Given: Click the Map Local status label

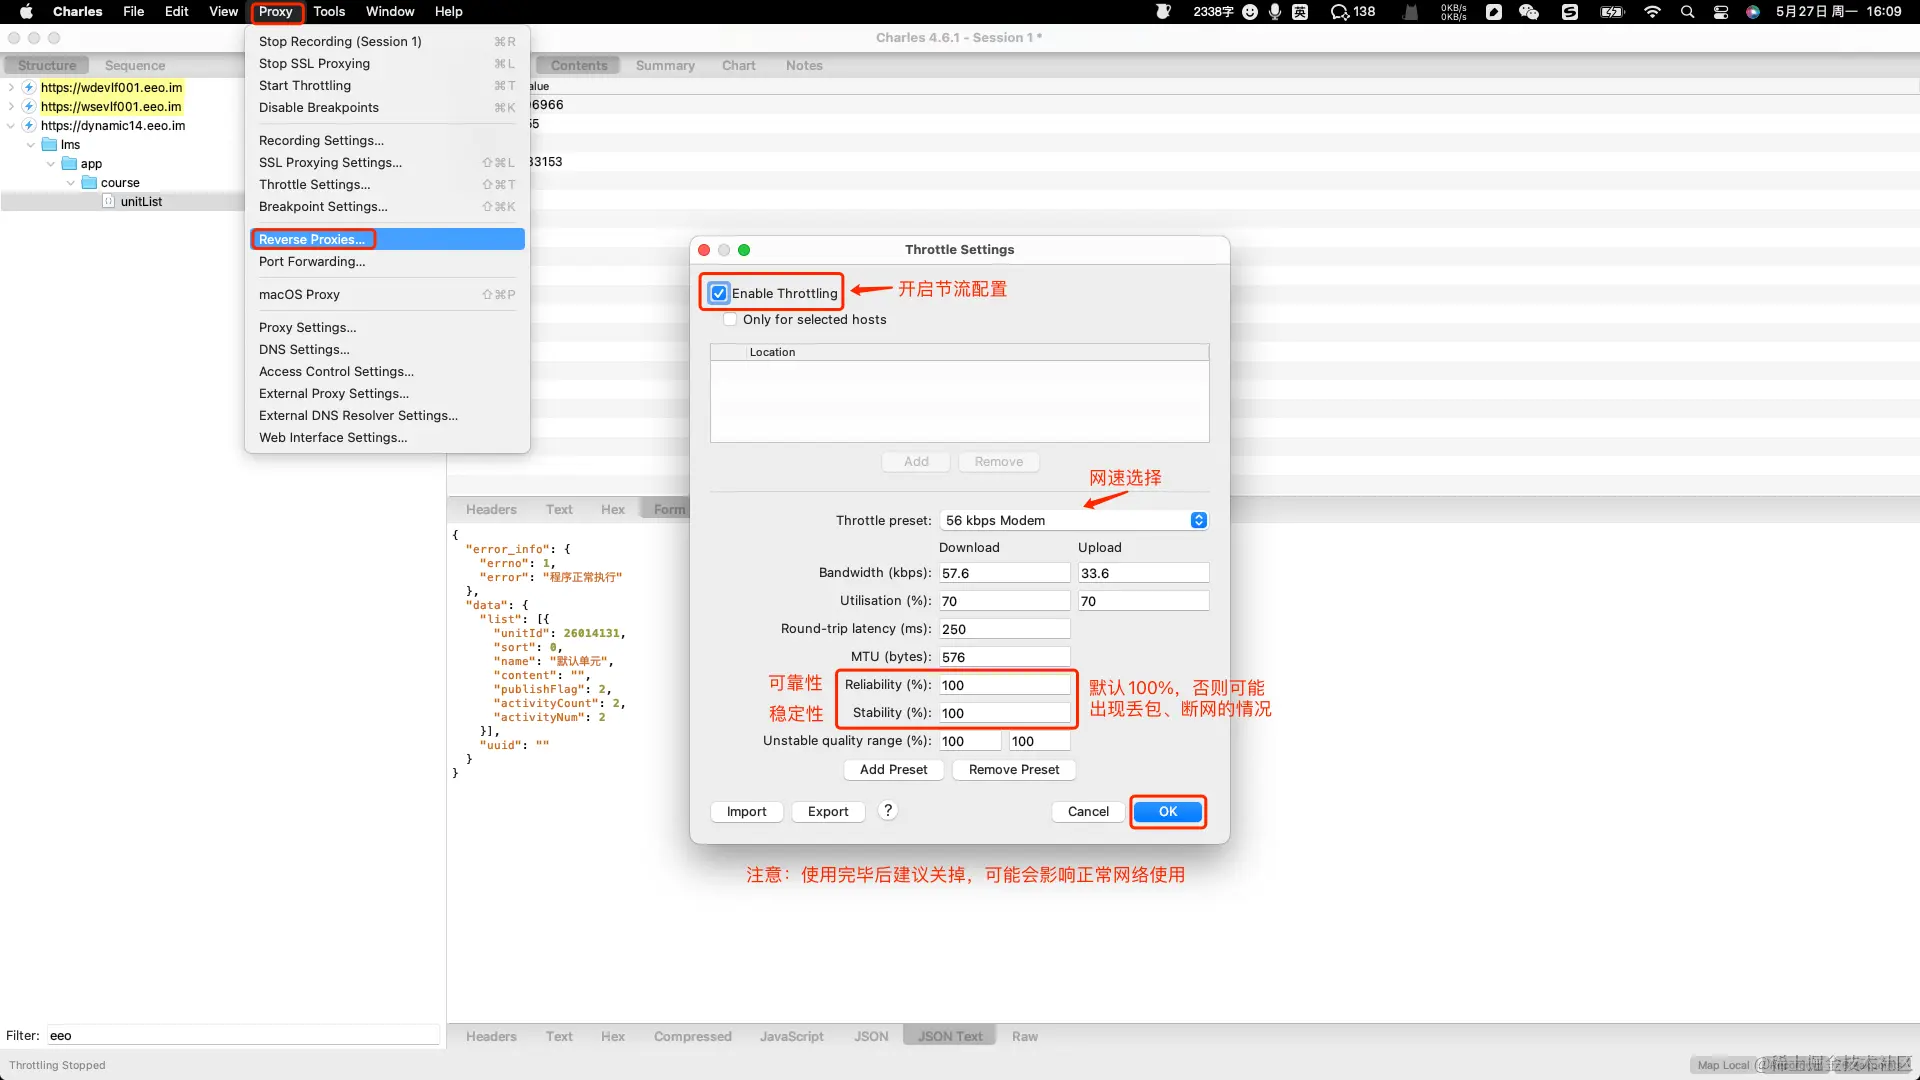Looking at the screenshot, I should coord(1723,1065).
